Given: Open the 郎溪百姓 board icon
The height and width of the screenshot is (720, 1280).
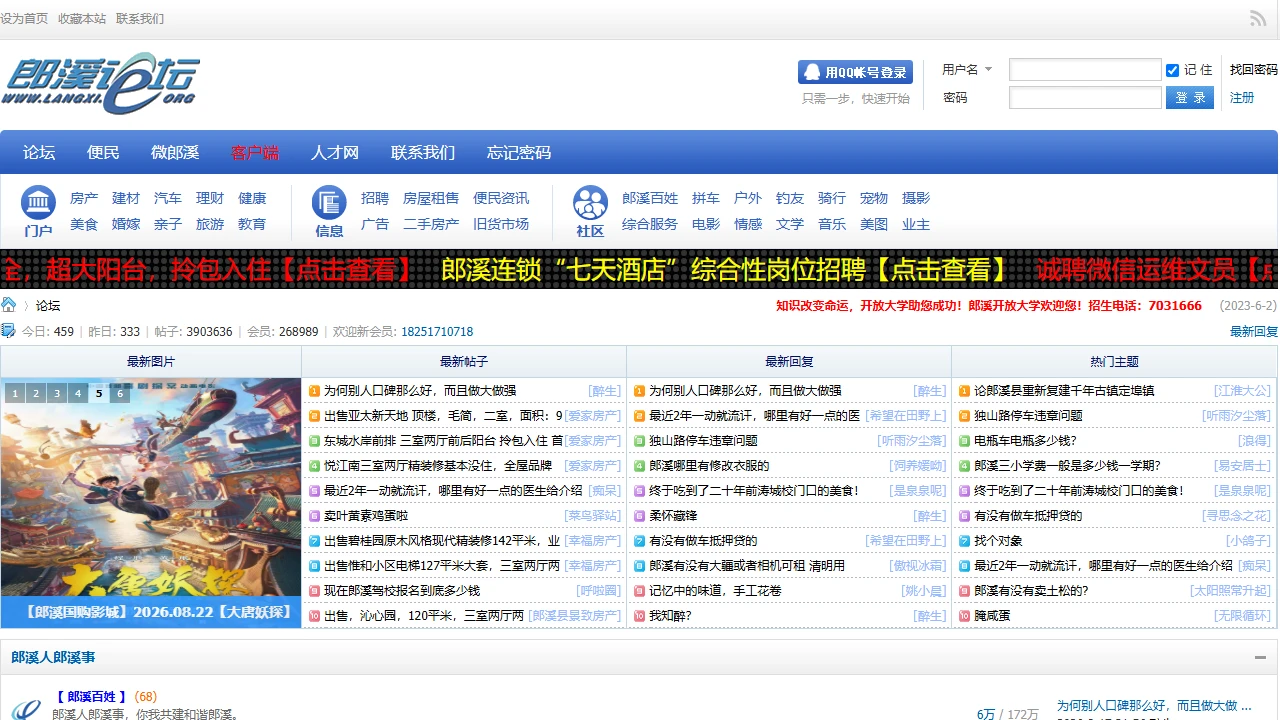Looking at the screenshot, I should click(x=27, y=707).
